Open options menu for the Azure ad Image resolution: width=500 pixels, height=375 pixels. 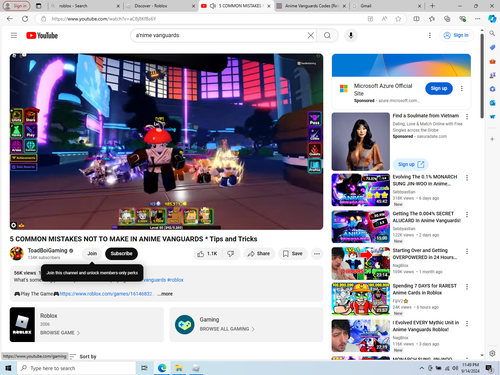[462, 88]
